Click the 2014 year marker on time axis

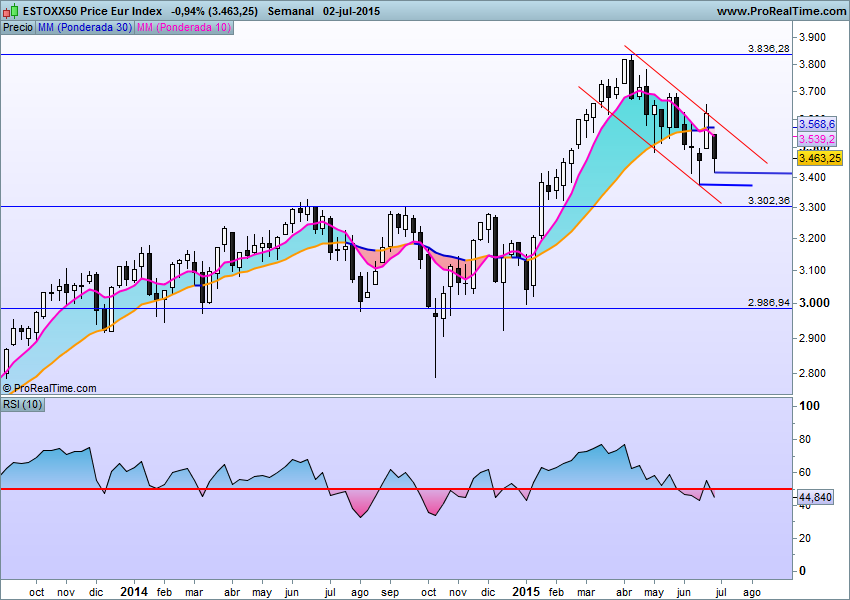(x=134, y=591)
